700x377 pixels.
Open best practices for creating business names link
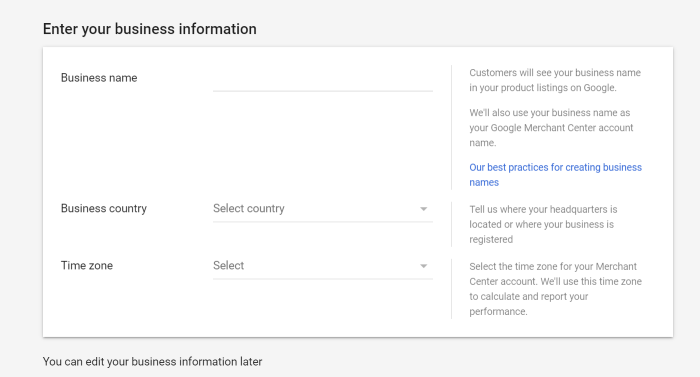tap(555, 175)
